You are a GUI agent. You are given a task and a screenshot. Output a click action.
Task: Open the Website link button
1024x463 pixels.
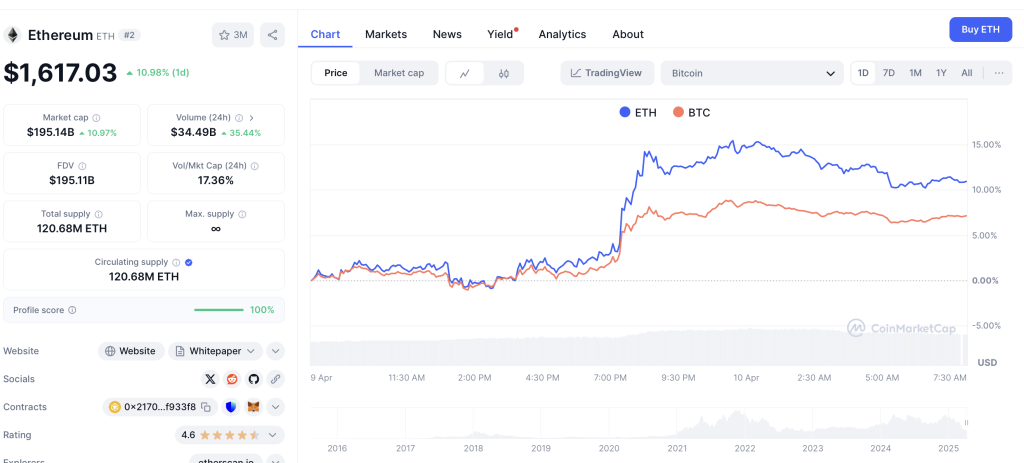pos(131,351)
